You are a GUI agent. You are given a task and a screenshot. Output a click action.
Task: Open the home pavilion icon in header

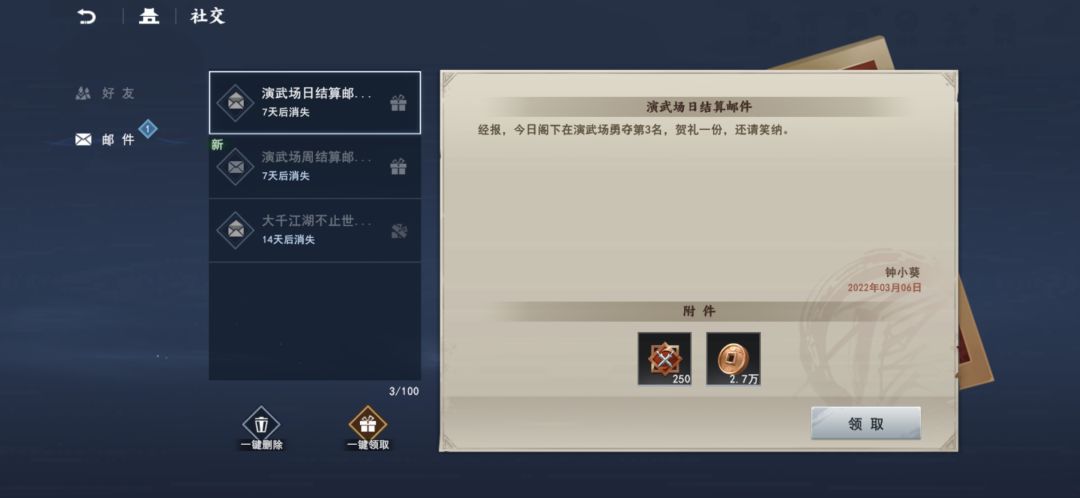pos(149,16)
